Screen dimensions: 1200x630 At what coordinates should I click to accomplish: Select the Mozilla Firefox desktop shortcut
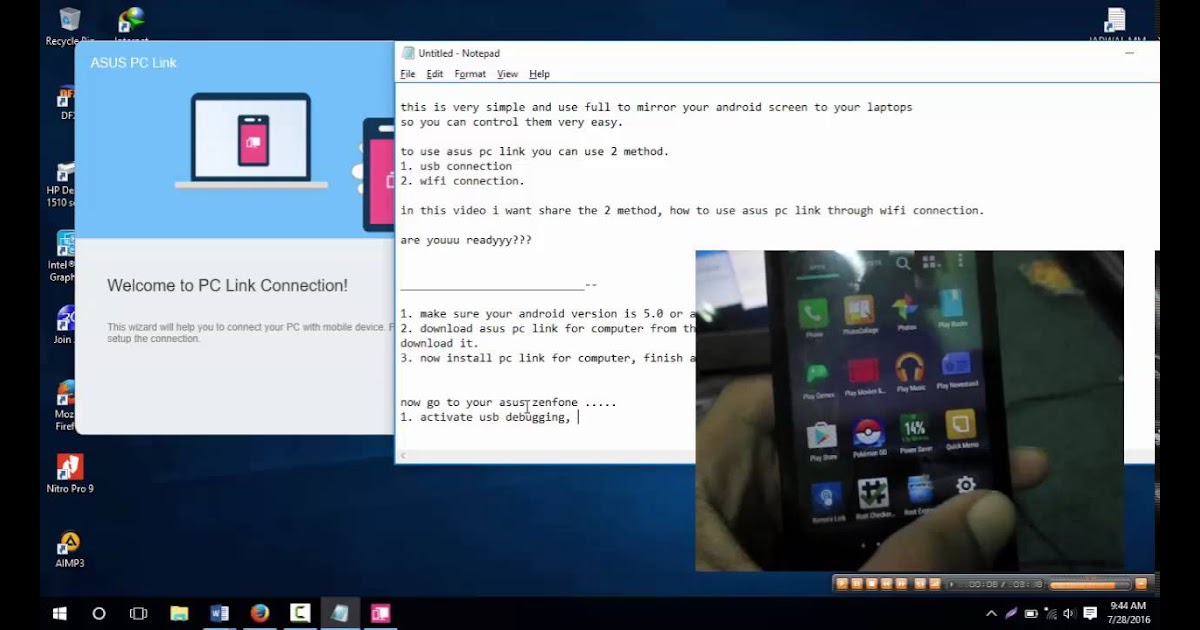66,405
